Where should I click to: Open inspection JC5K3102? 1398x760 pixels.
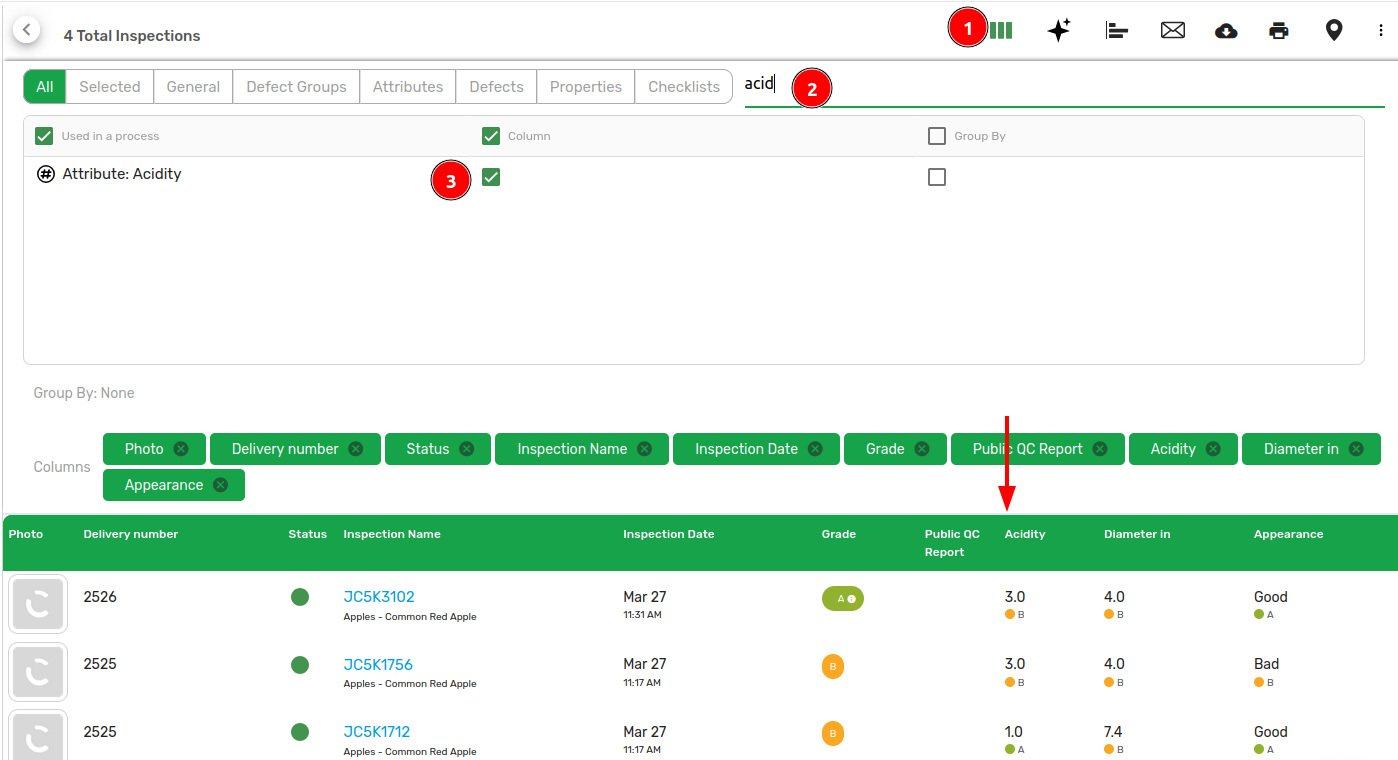coord(379,597)
